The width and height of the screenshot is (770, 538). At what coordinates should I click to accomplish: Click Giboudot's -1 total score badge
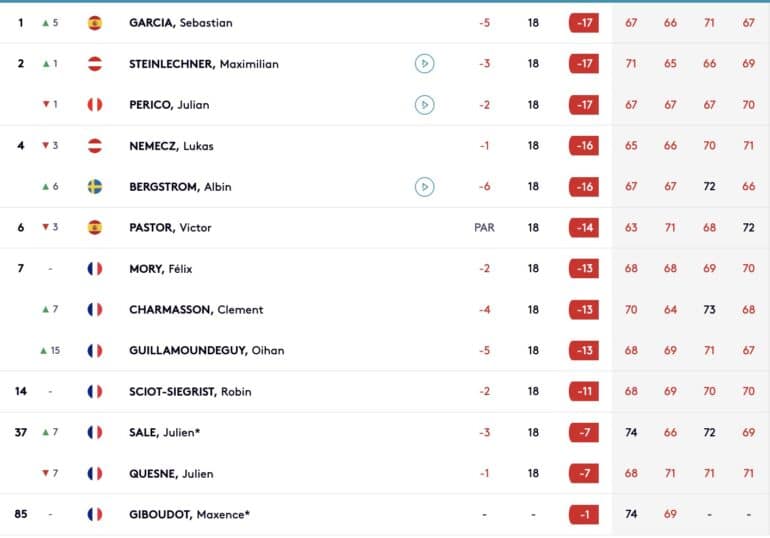584,515
